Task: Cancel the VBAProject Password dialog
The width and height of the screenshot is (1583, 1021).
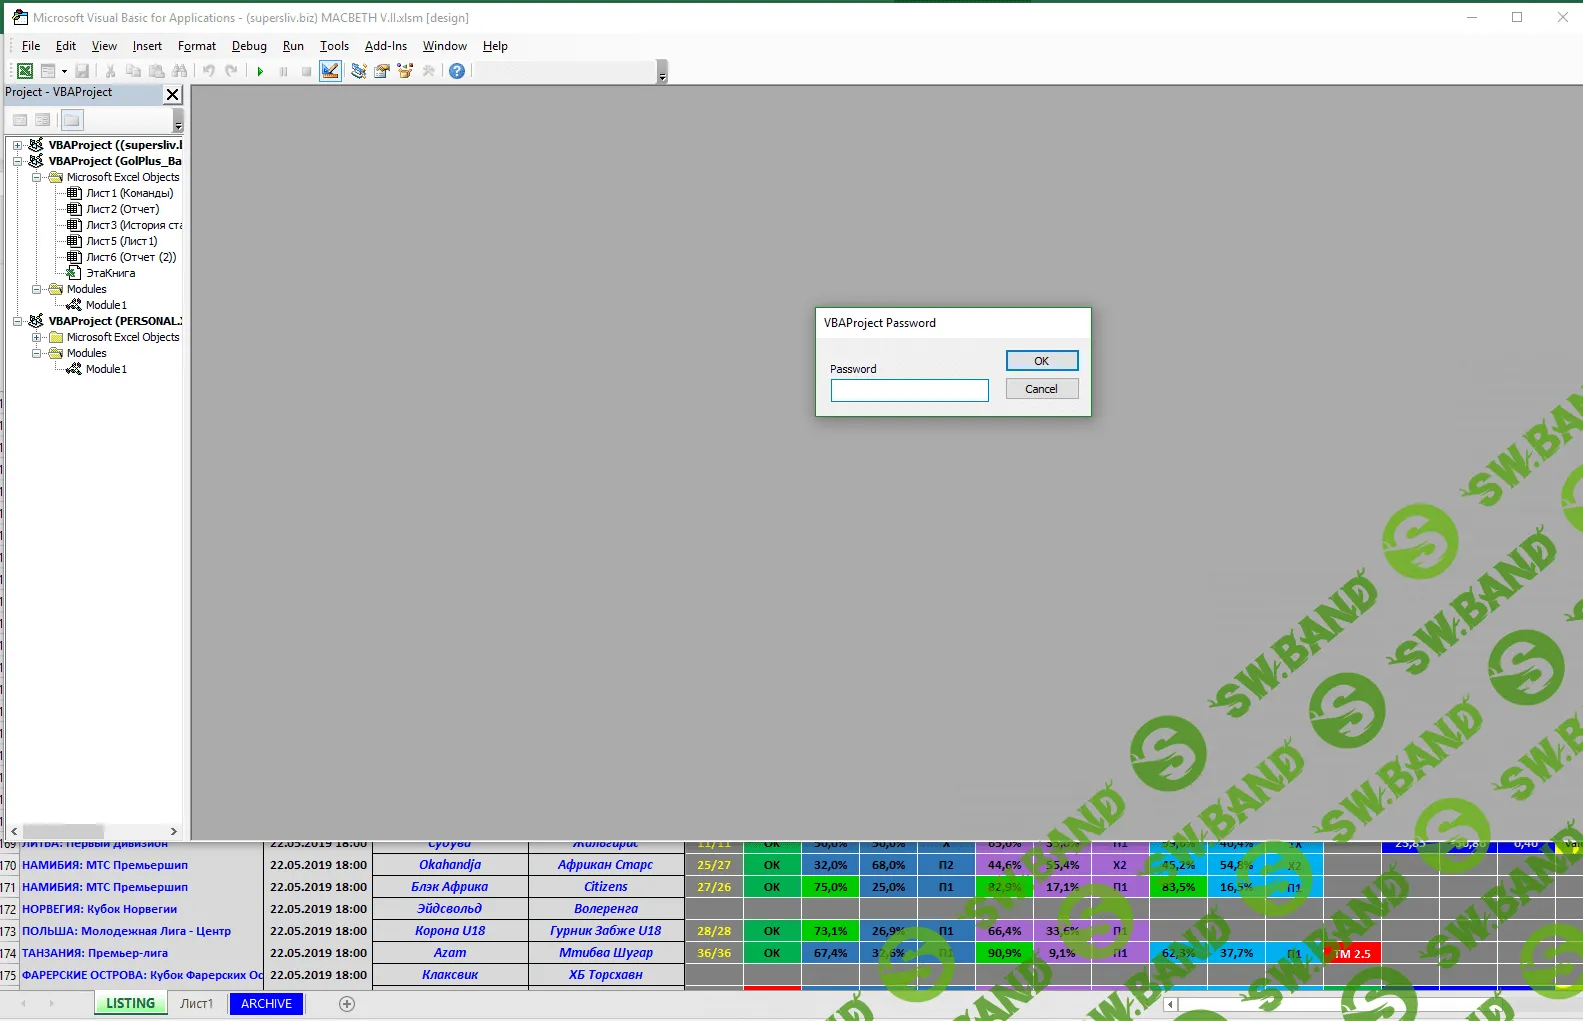Action: point(1041,389)
